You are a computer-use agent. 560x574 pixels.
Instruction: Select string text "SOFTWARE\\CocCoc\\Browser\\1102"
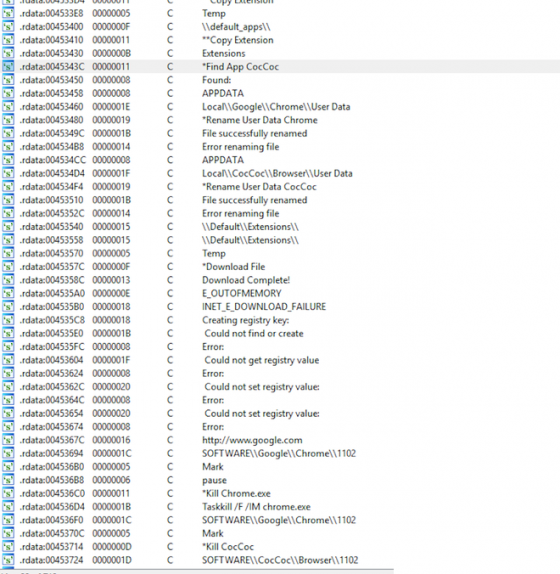pyautogui.click(x=280, y=560)
